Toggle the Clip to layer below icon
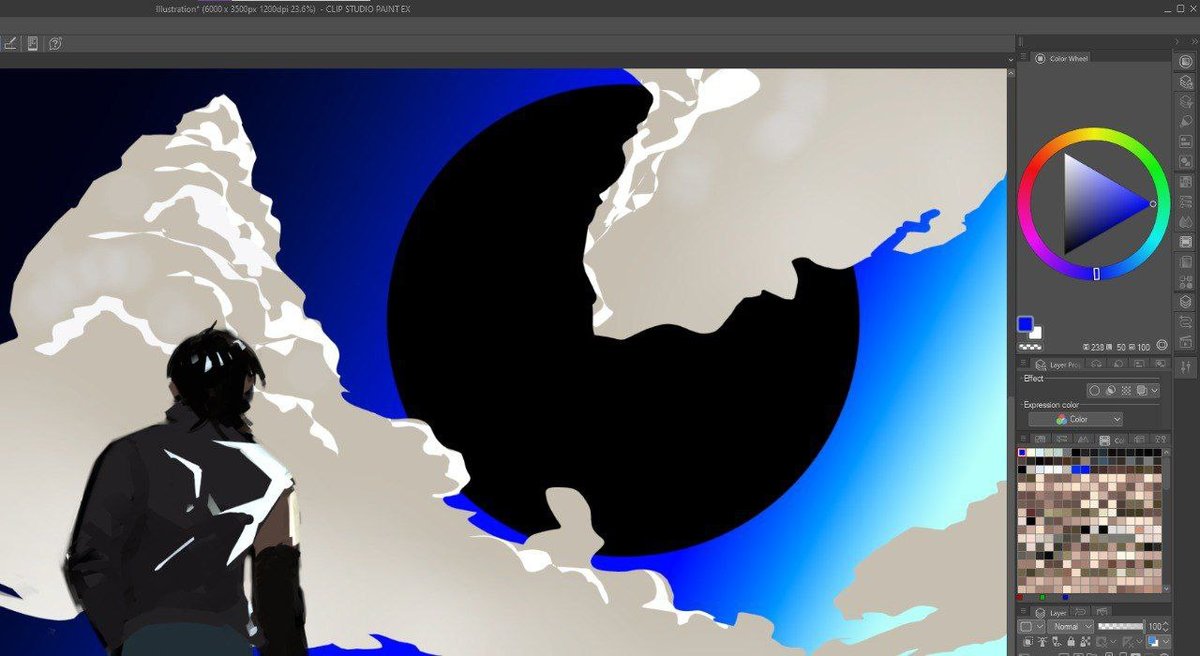Image resolution: width=1200 pixels, height=656 pixels. [x=1028, y=642]
